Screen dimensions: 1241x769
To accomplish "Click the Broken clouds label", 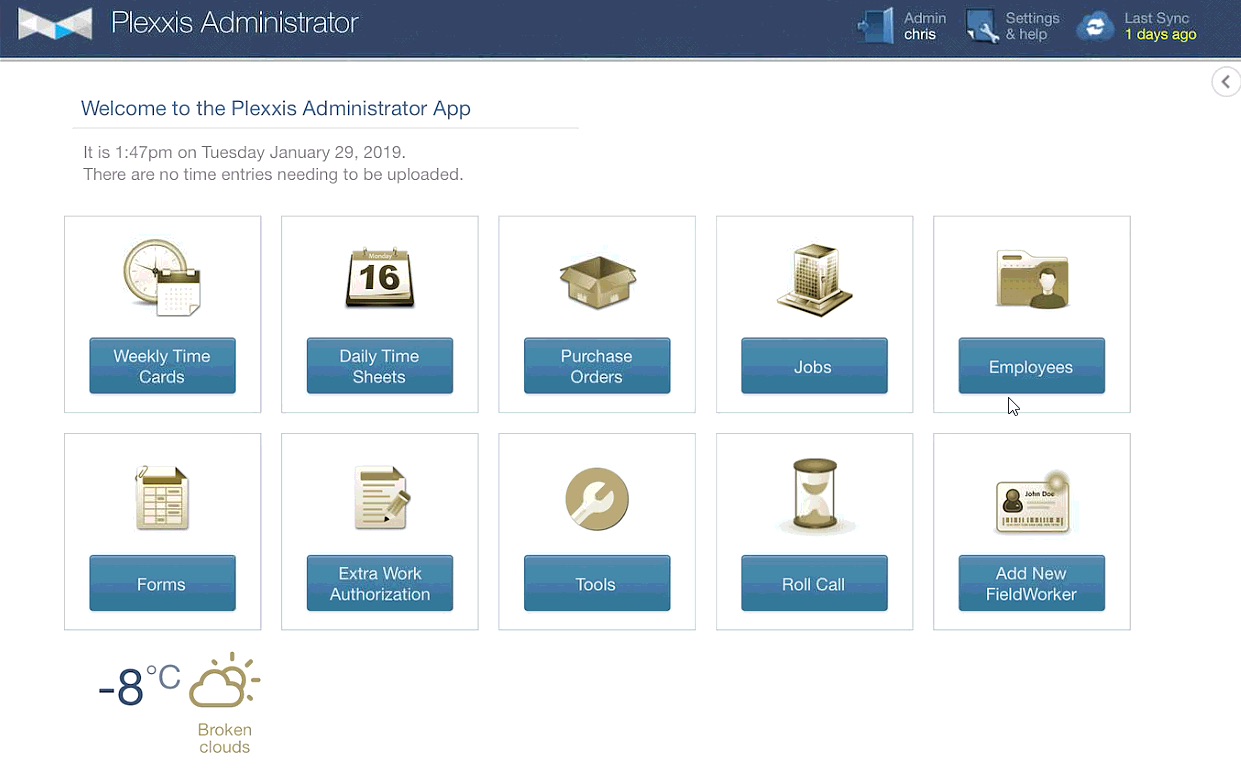I will (x=224, y=739).
